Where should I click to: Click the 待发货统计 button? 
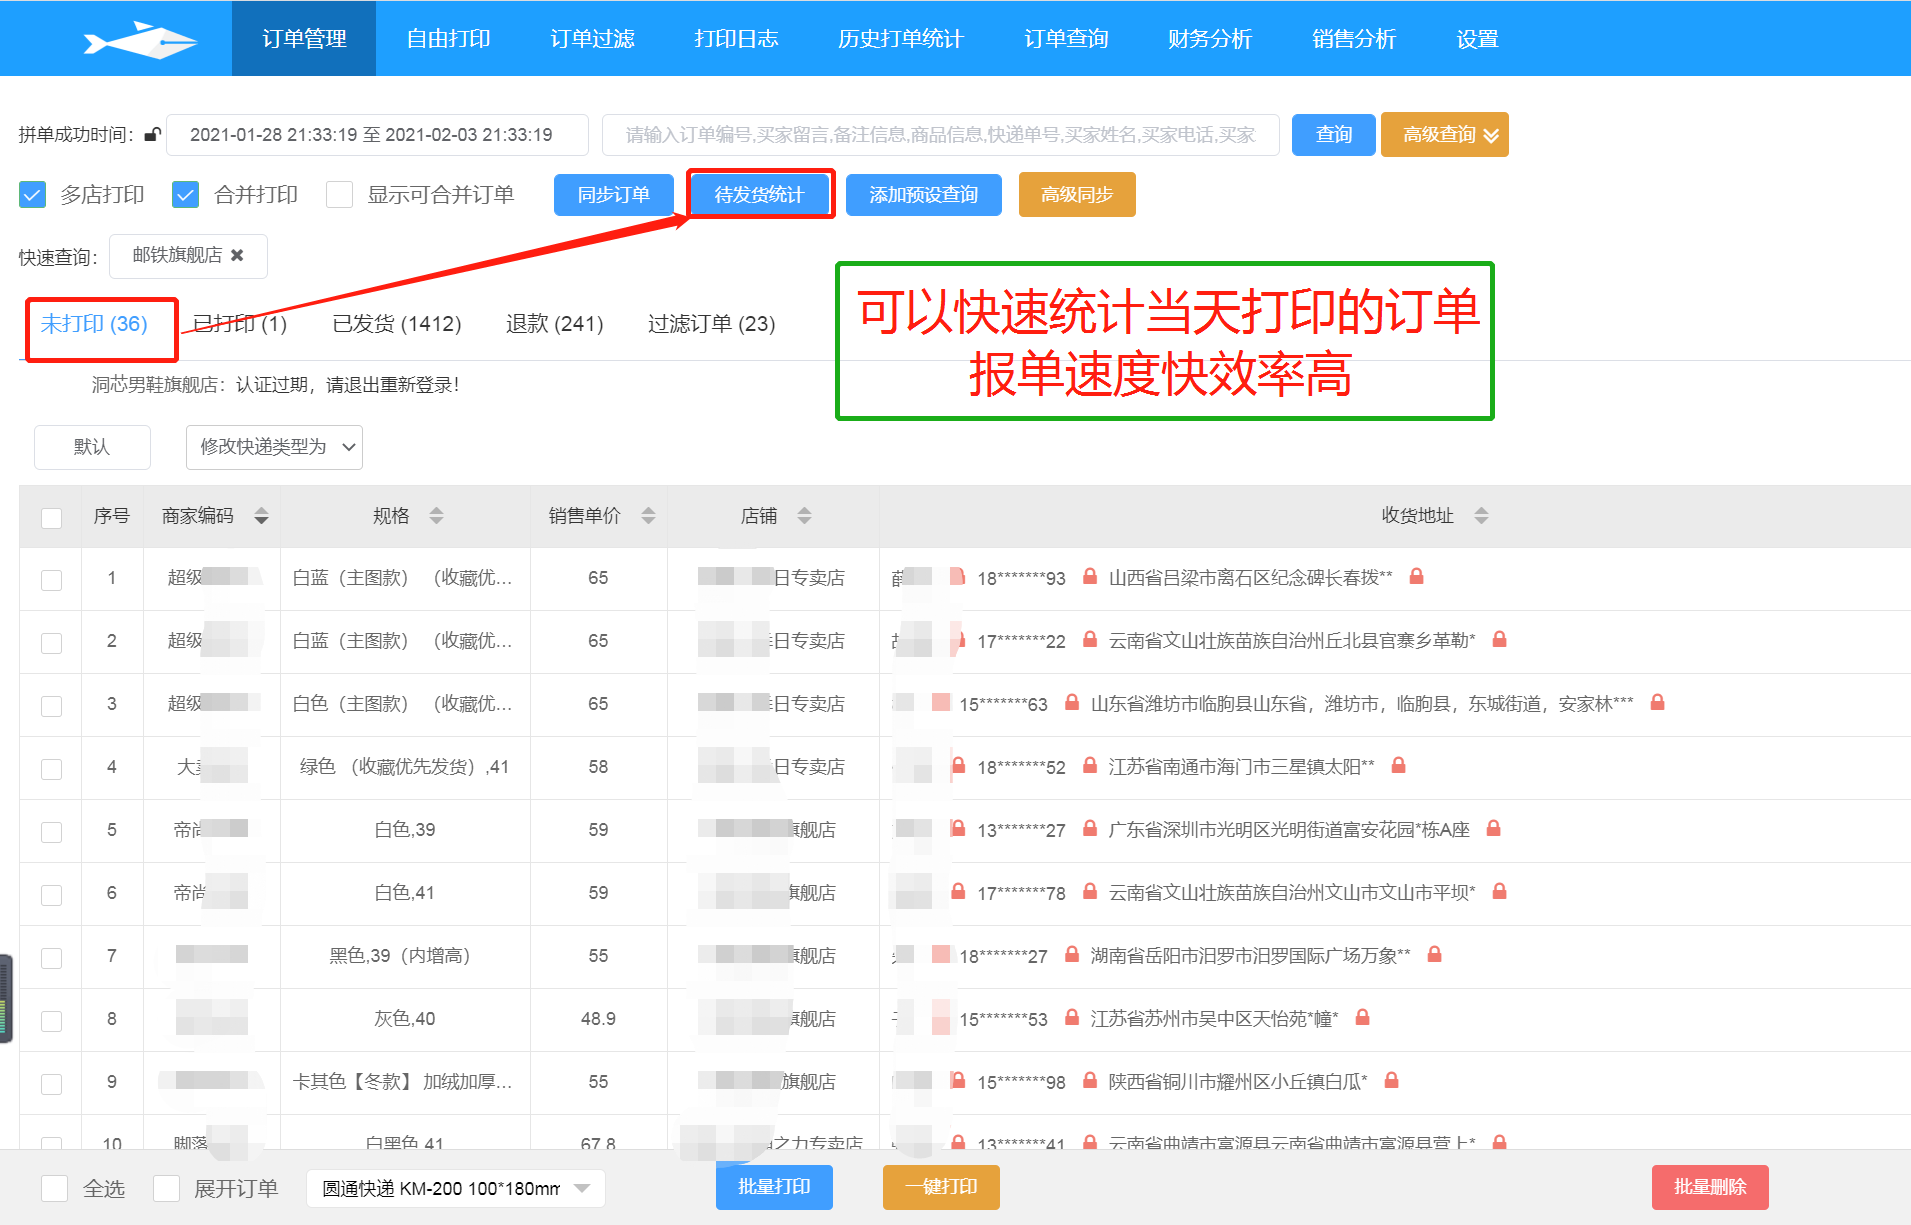coord(759,195)
